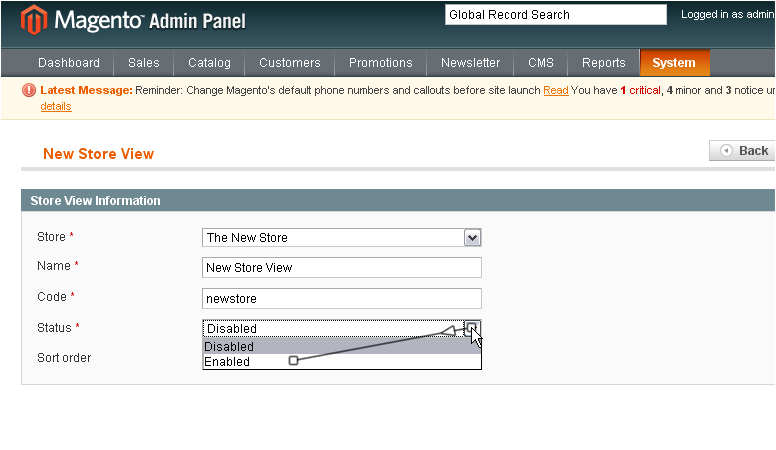Image resolution: width=776 pixels, height=450 pixels.
Task: Click the red alert icon beside Latest Message
Action: tap(29, 90)
